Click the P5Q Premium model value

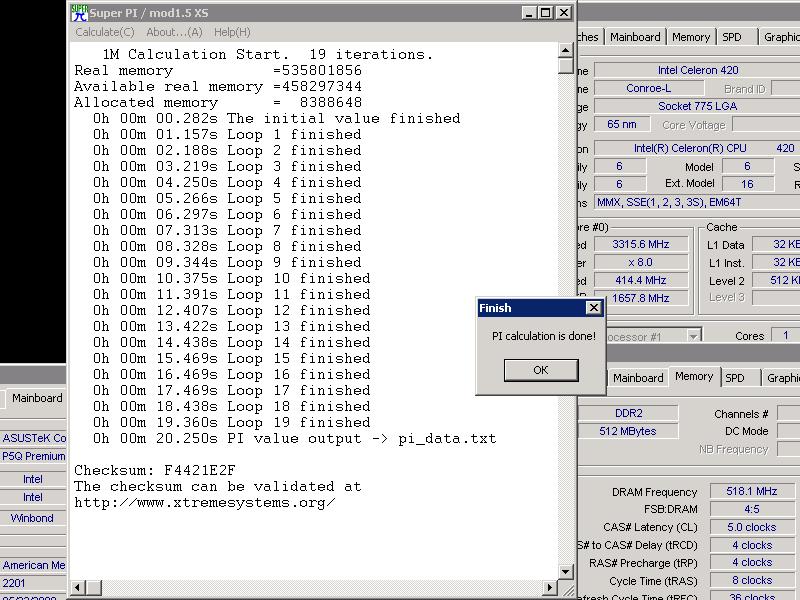pyautogui.click(x=34, y=456)
